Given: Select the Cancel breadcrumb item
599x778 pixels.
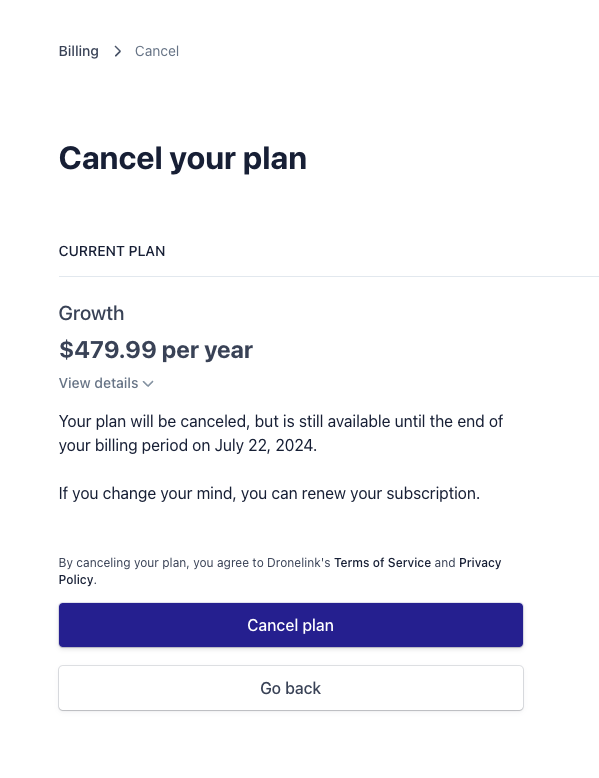Looking at the screenshot, I should click(x=157, y=51).
